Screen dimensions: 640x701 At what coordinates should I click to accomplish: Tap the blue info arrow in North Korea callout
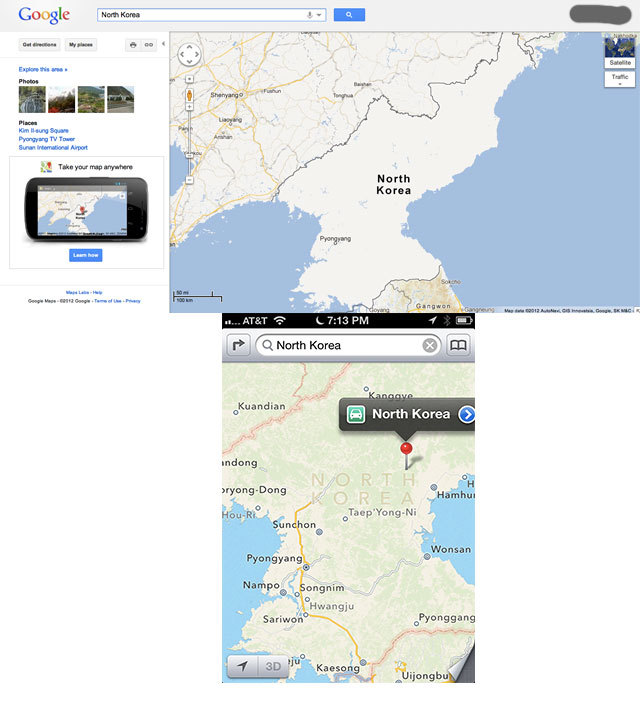pyautogui.click(x=467, y=414)
